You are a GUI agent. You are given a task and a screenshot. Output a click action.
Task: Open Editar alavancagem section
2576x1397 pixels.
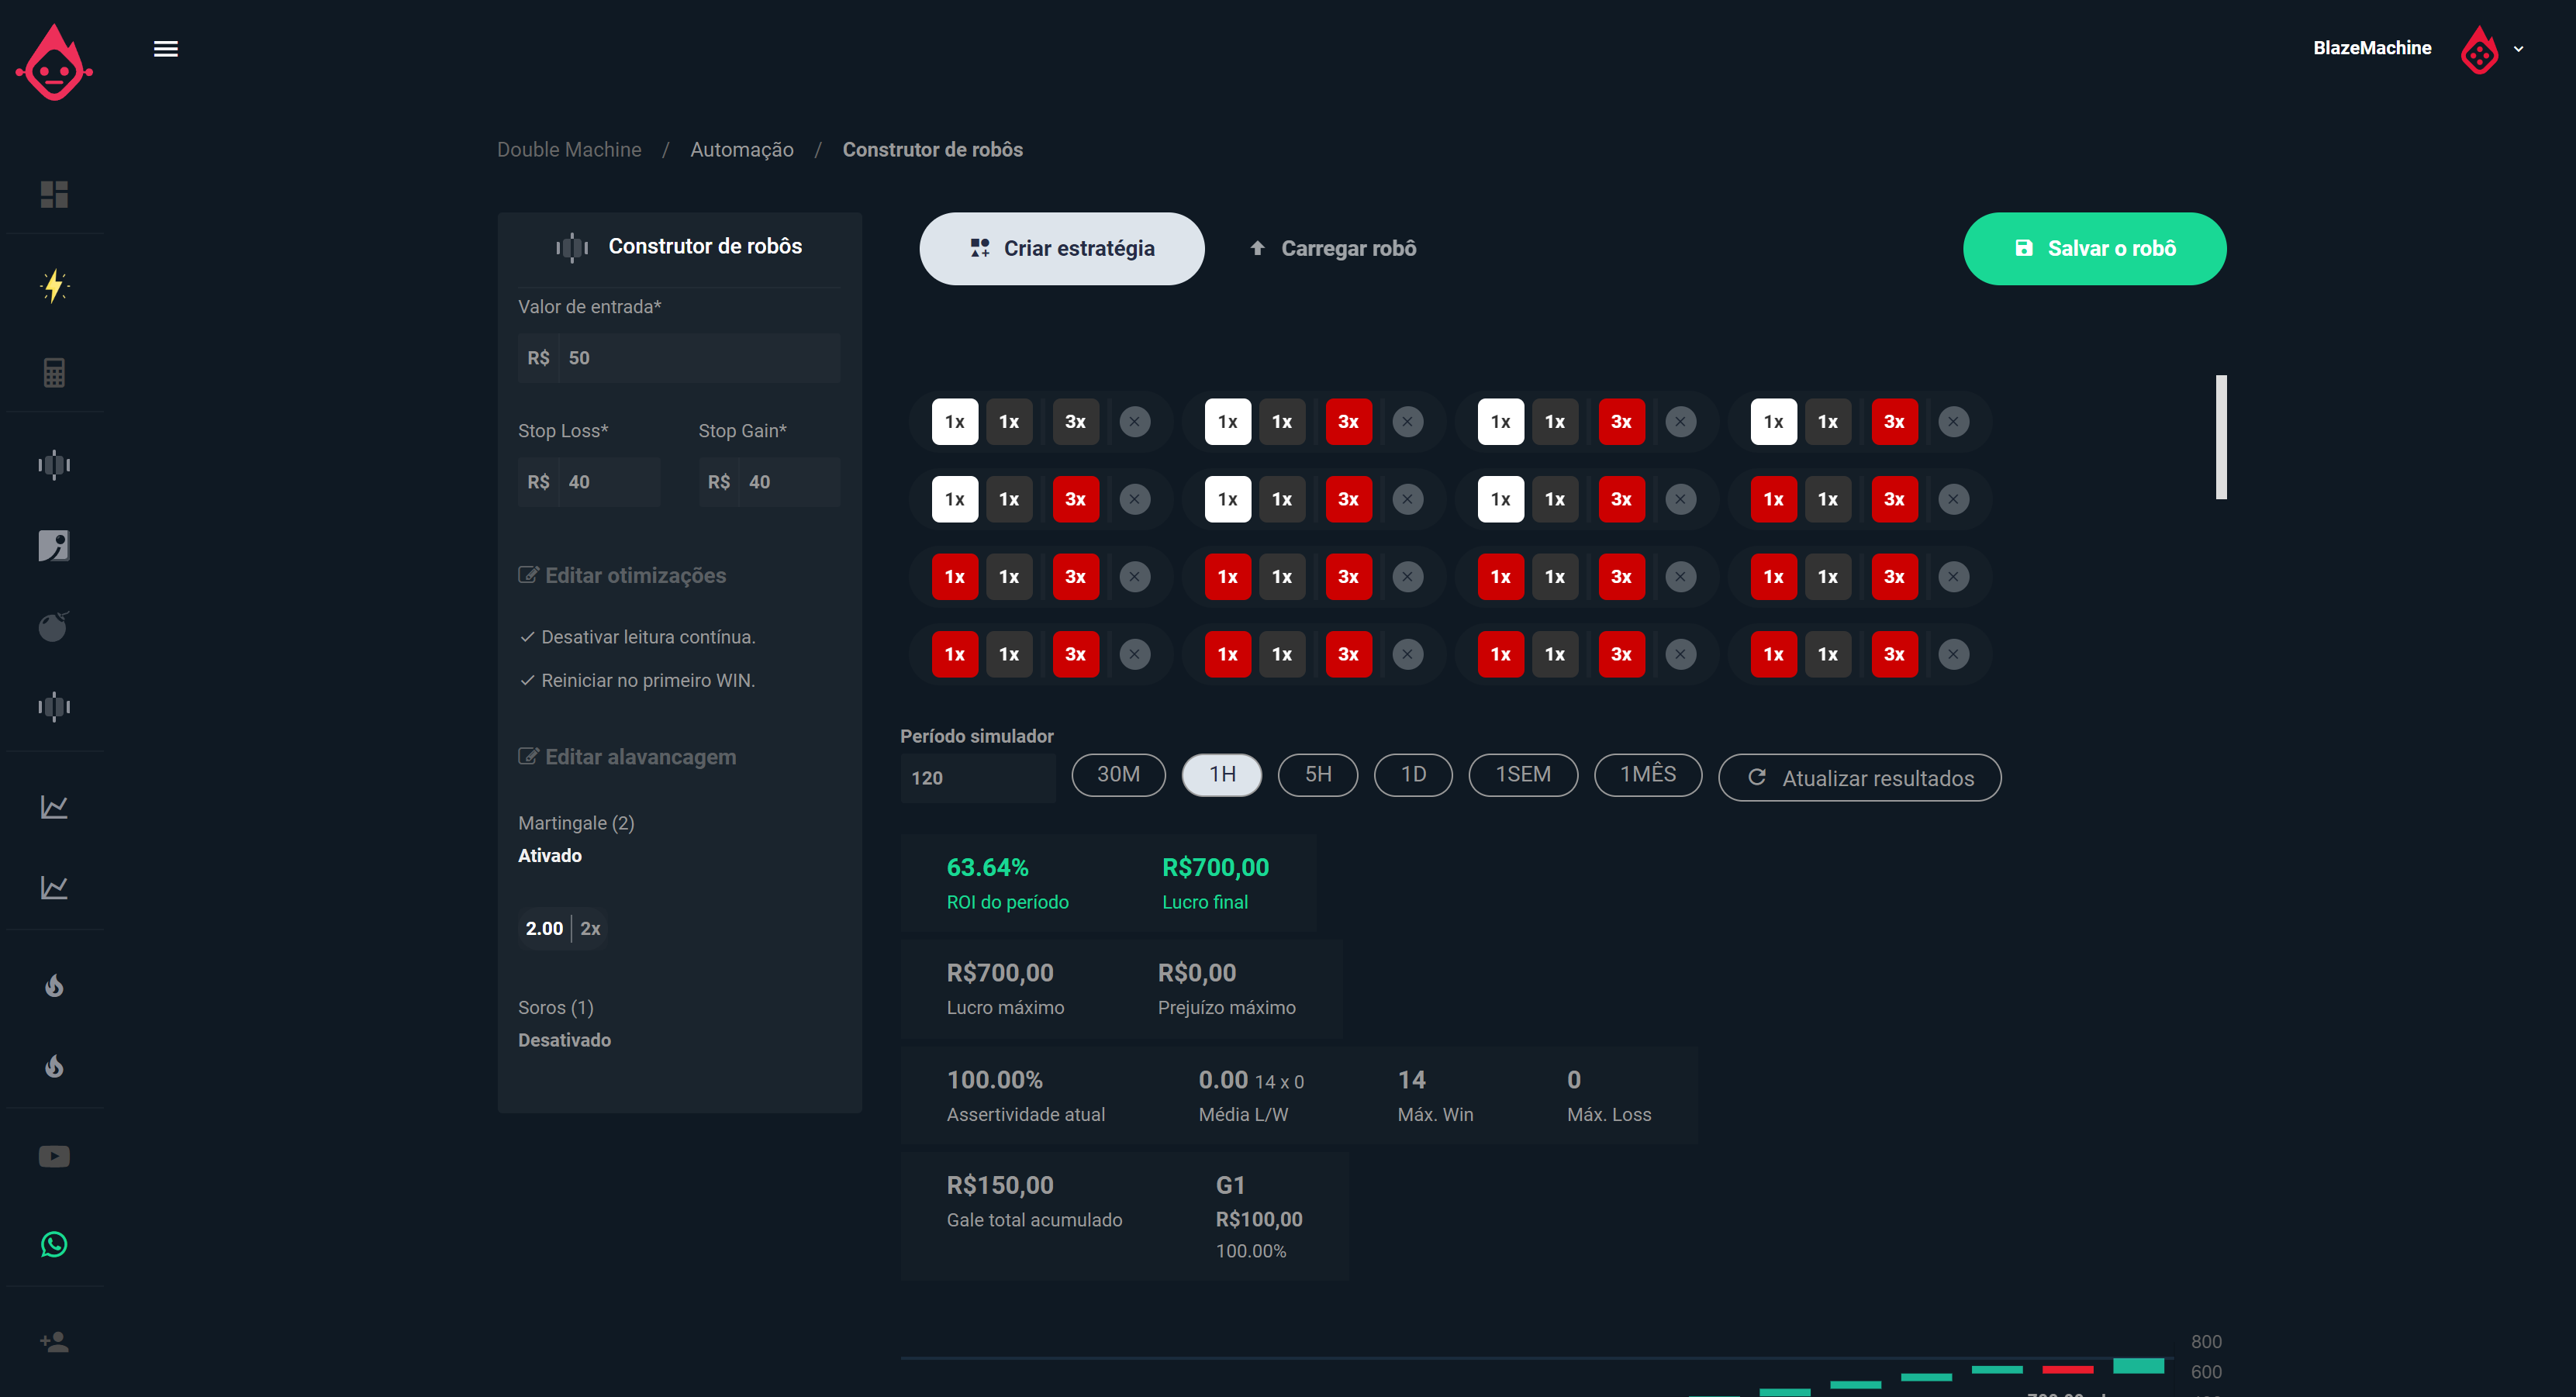[628, 757]
